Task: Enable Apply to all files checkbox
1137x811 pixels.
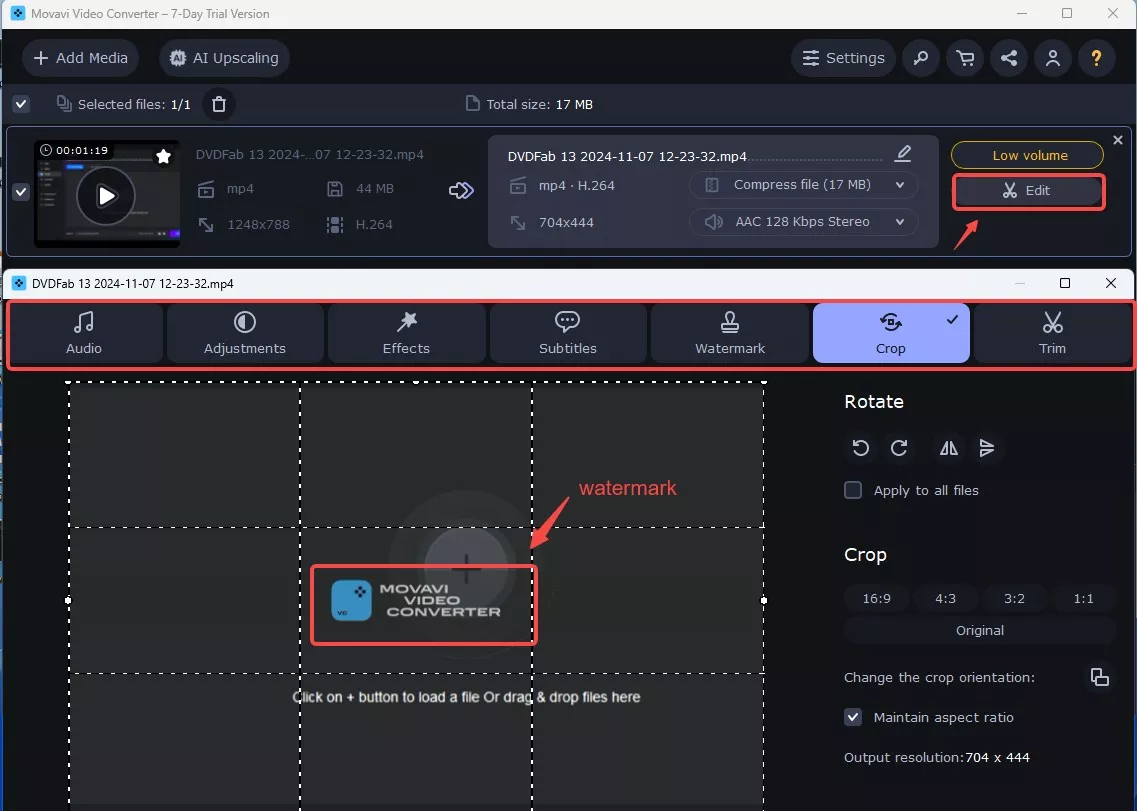Action: [x=853, y=490]
